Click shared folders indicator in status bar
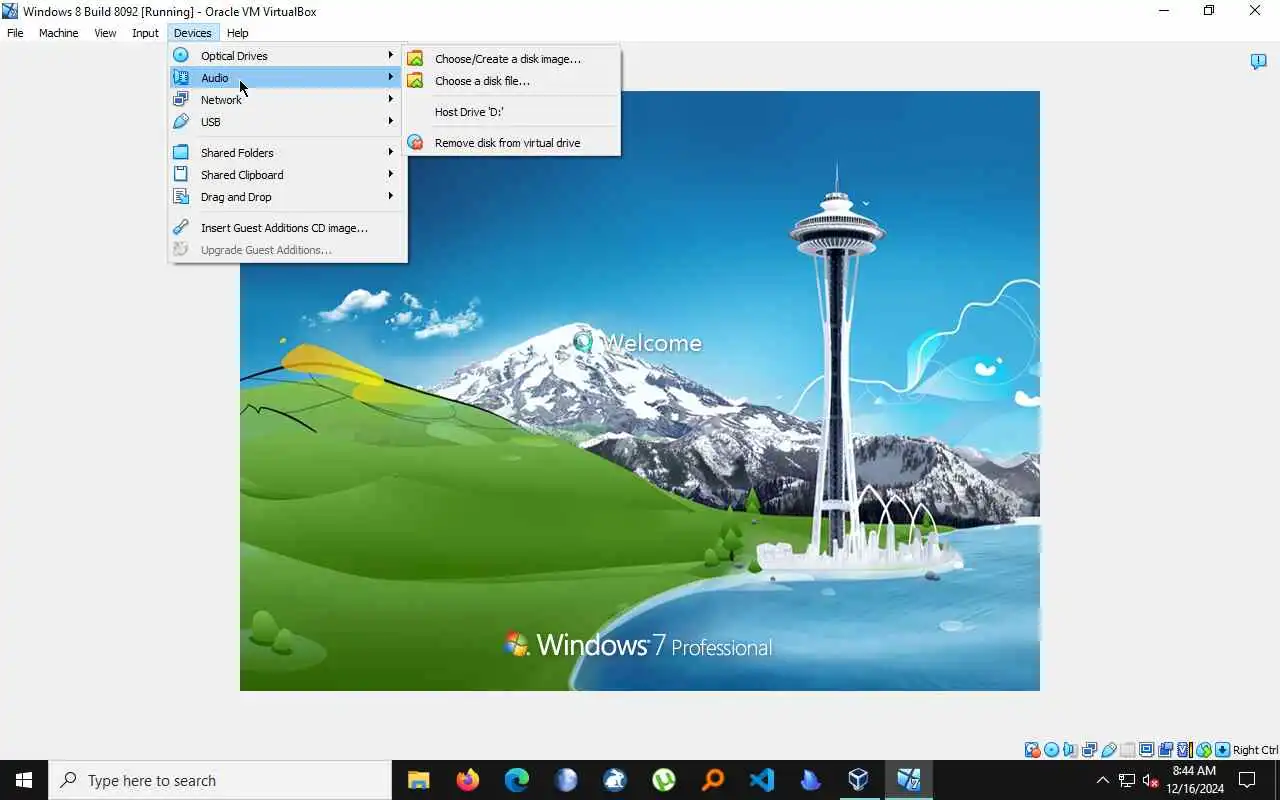The width and height of the screenshot is (1280, 800). pyautogui.click(x=1127, y=750)
